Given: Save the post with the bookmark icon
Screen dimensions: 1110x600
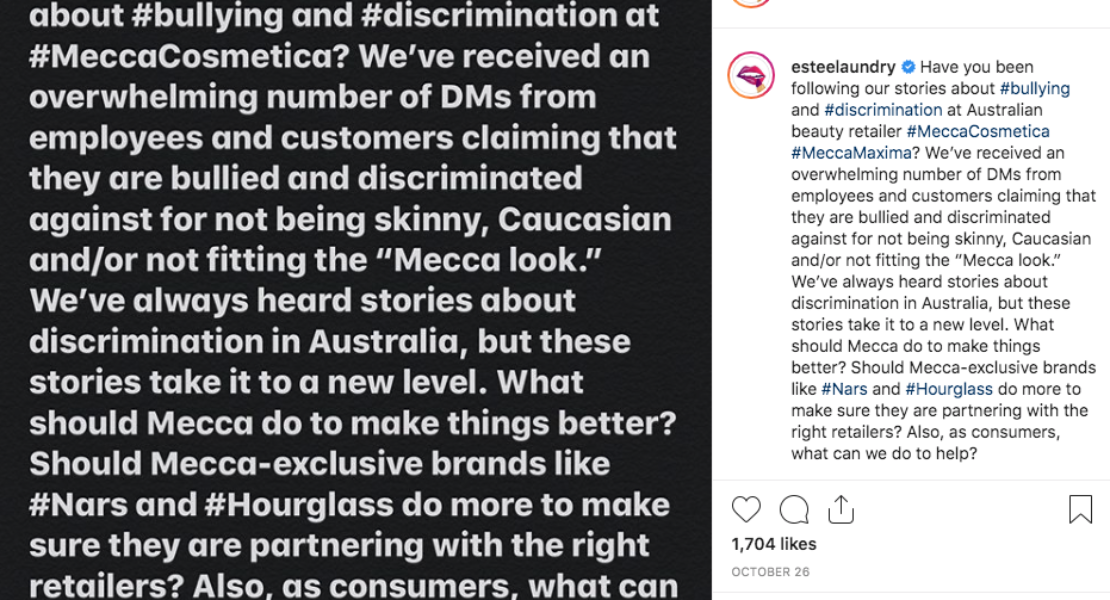Looking at the screenshot, I should pyautogui.click(x=1080, y=510).
